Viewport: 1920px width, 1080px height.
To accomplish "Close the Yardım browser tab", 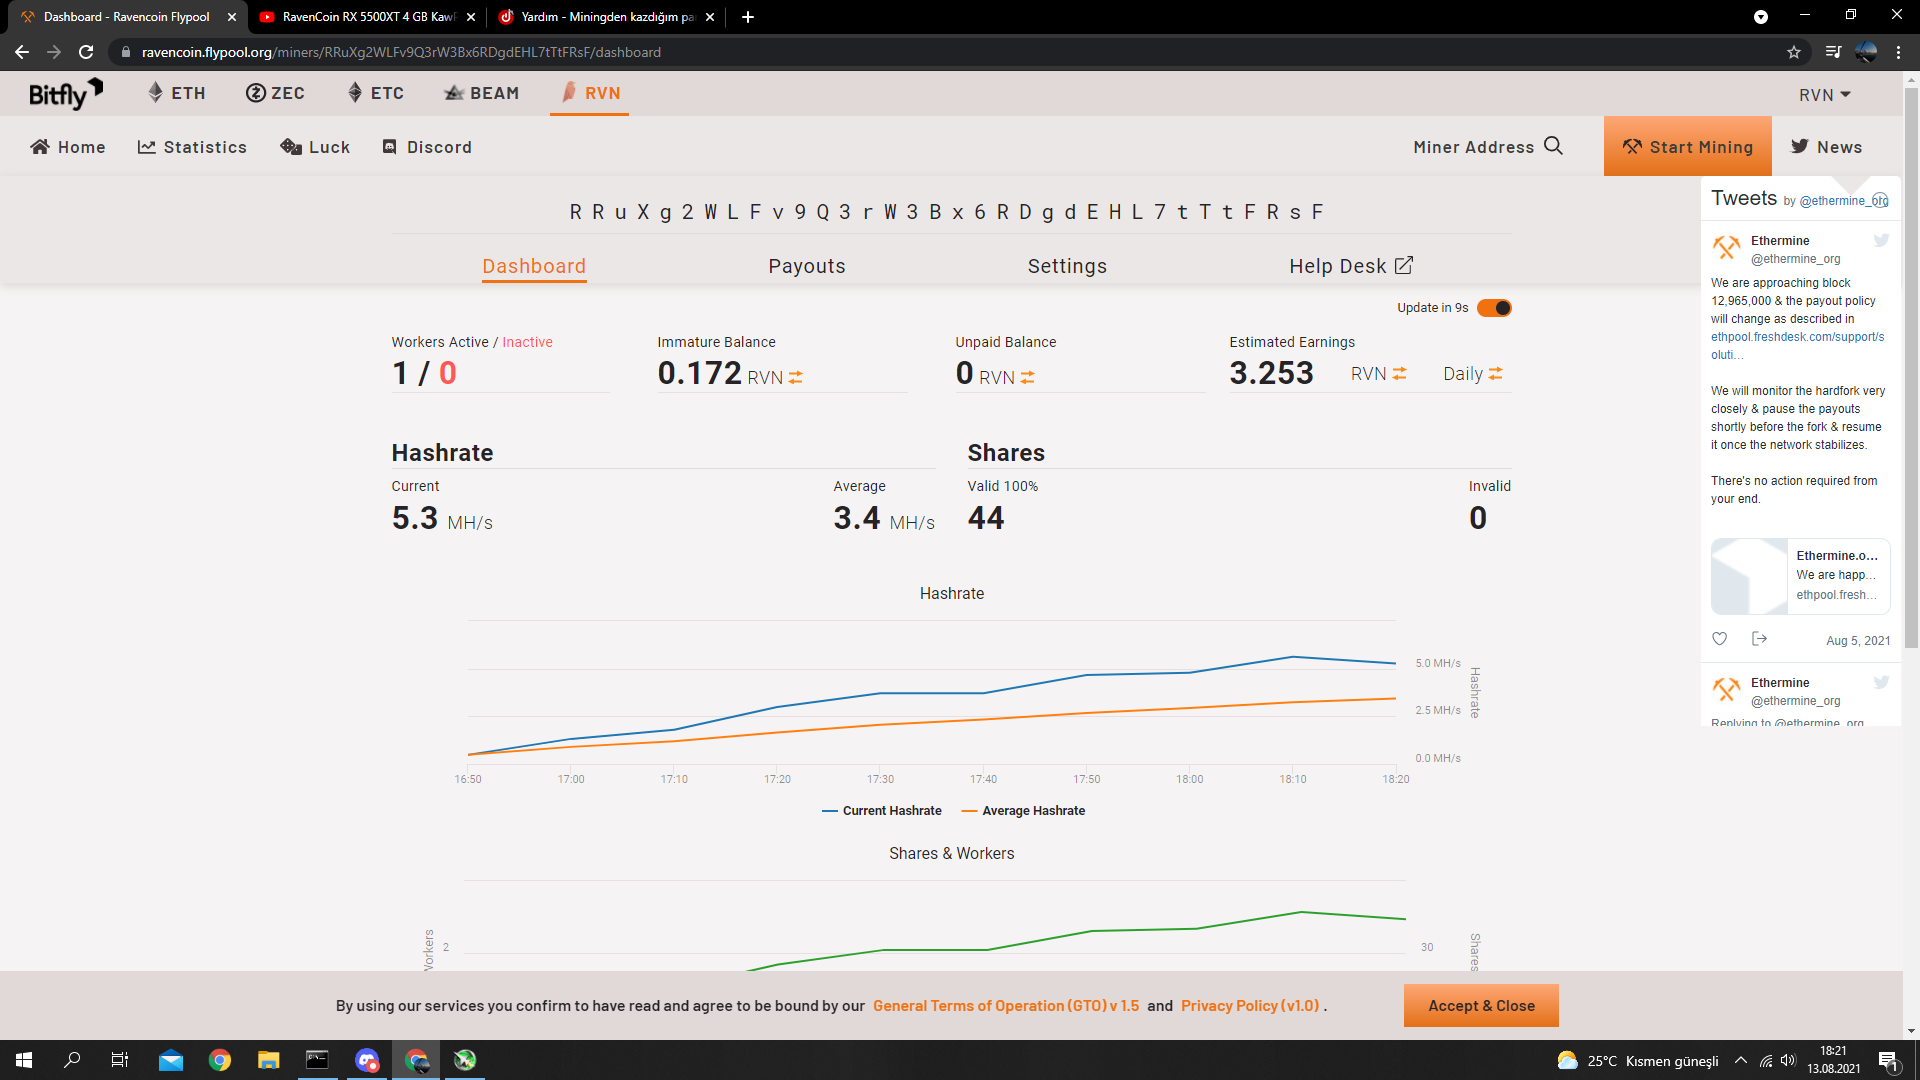I will click(710, 17).
